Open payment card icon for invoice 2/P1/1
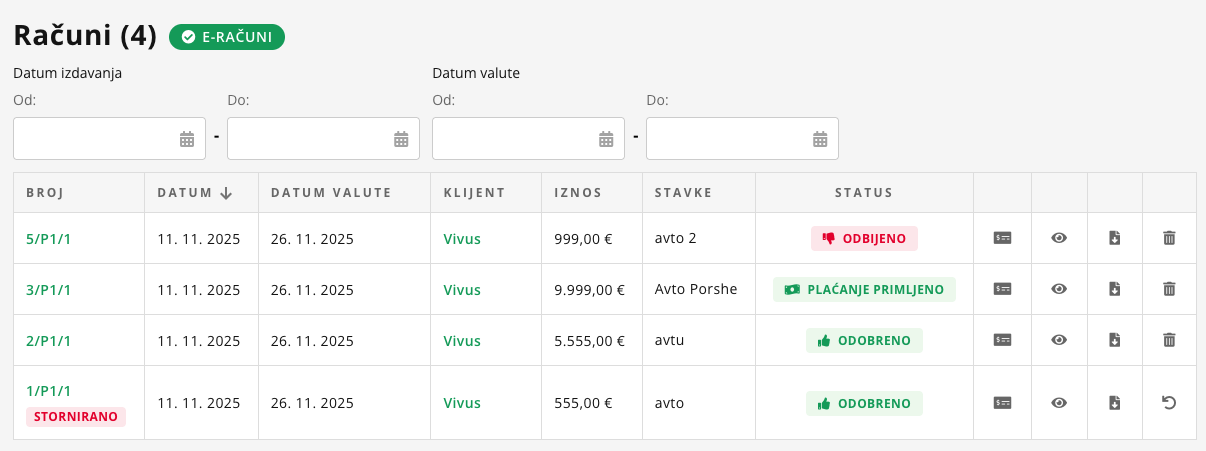The height and width of the screenshot is (451, 1206). (1002, 340)
